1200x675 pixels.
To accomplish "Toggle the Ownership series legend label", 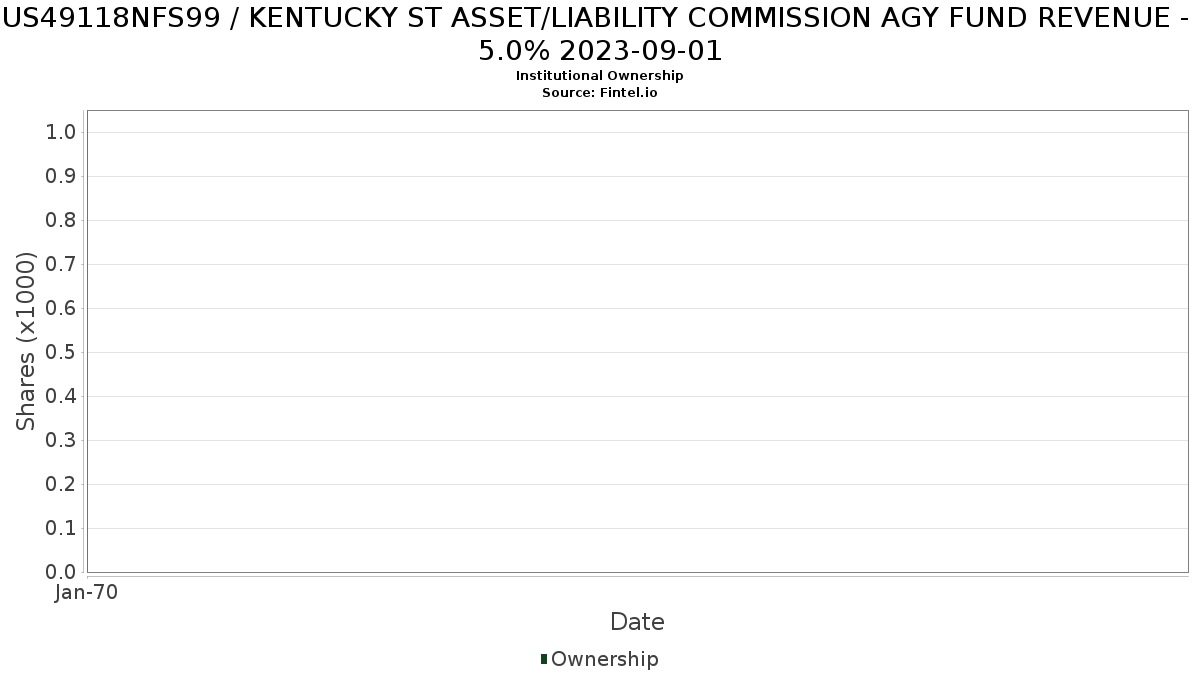I will click(x=604, y=659).
